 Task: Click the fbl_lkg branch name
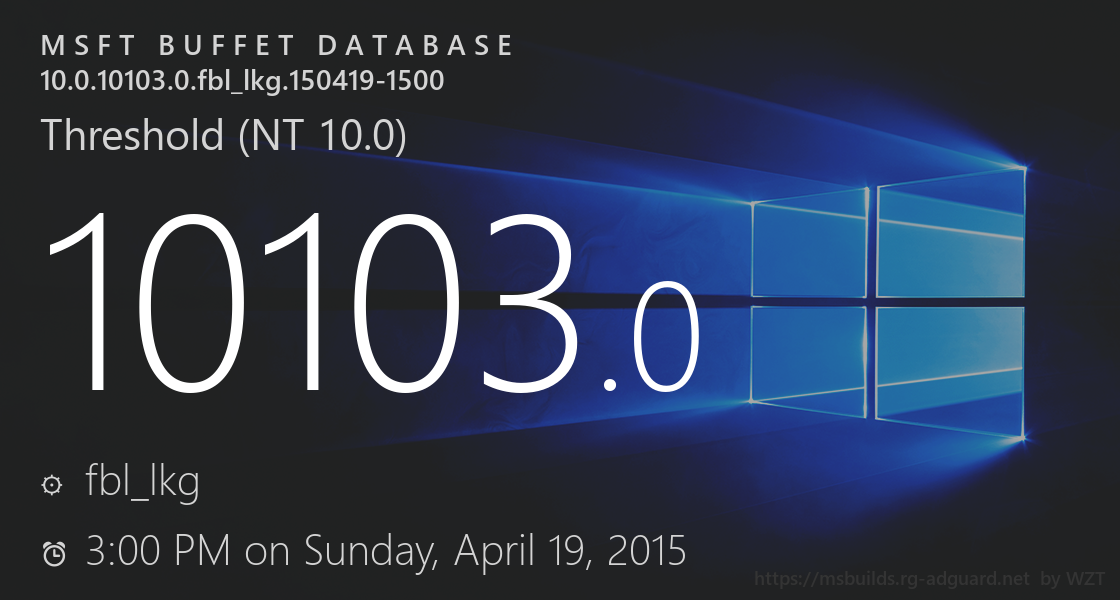143,483
